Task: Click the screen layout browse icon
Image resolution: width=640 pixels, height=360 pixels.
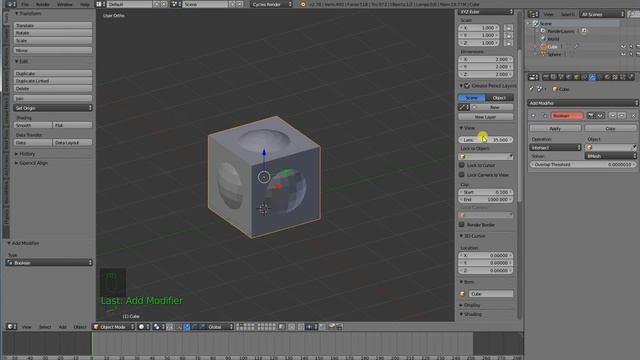Action: (100, 4)
